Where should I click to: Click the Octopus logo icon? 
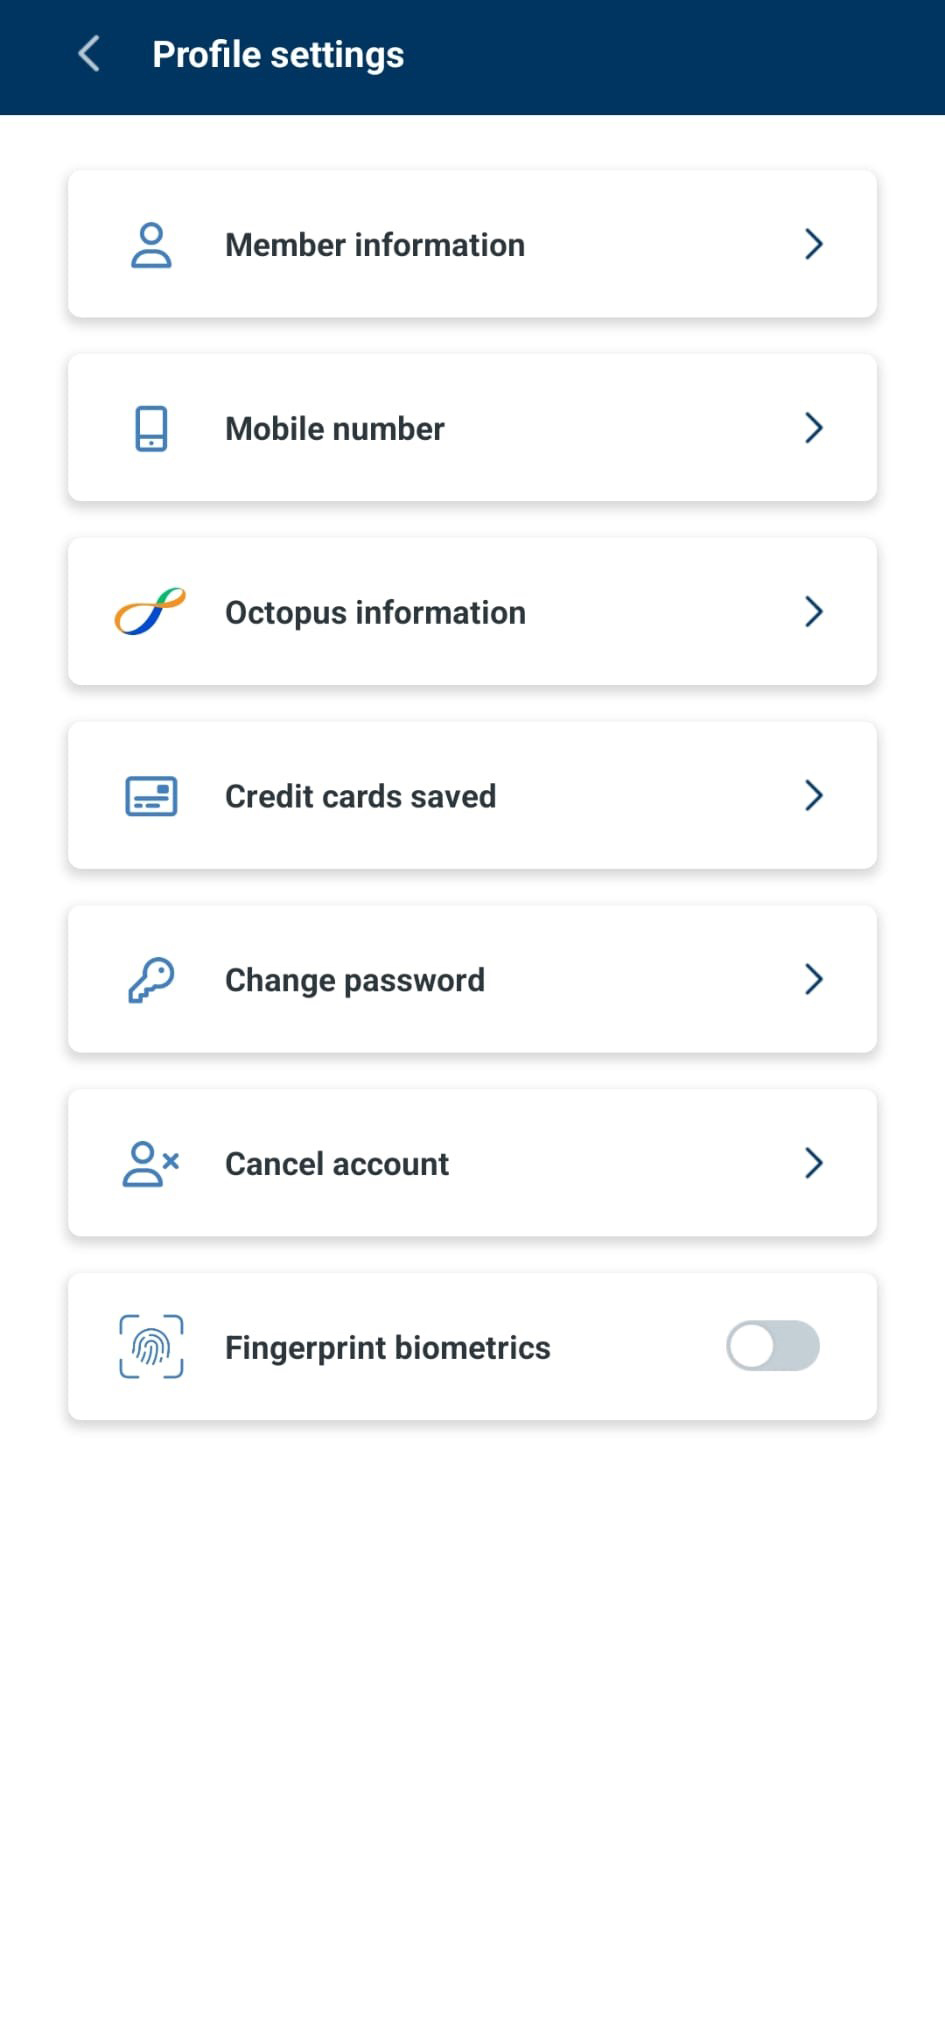pos(150,611)
